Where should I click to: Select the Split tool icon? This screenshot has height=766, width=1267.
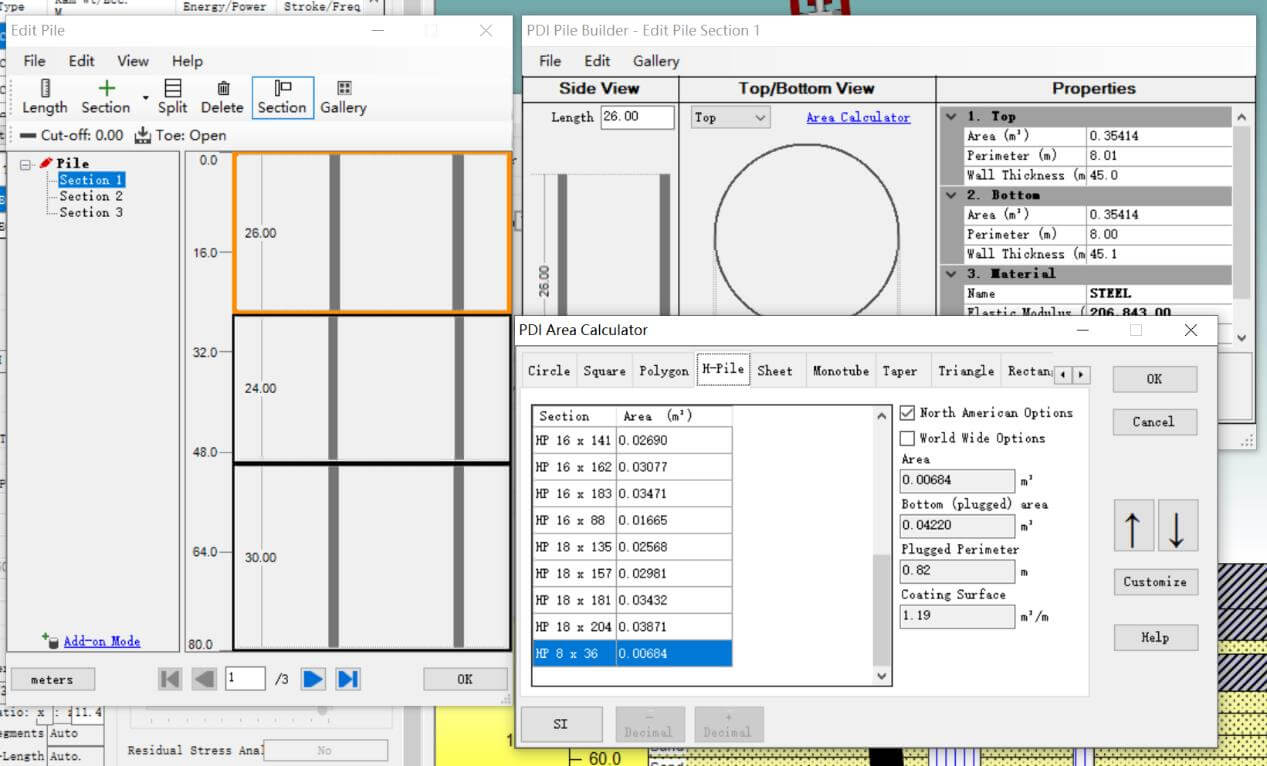[172, 89]
